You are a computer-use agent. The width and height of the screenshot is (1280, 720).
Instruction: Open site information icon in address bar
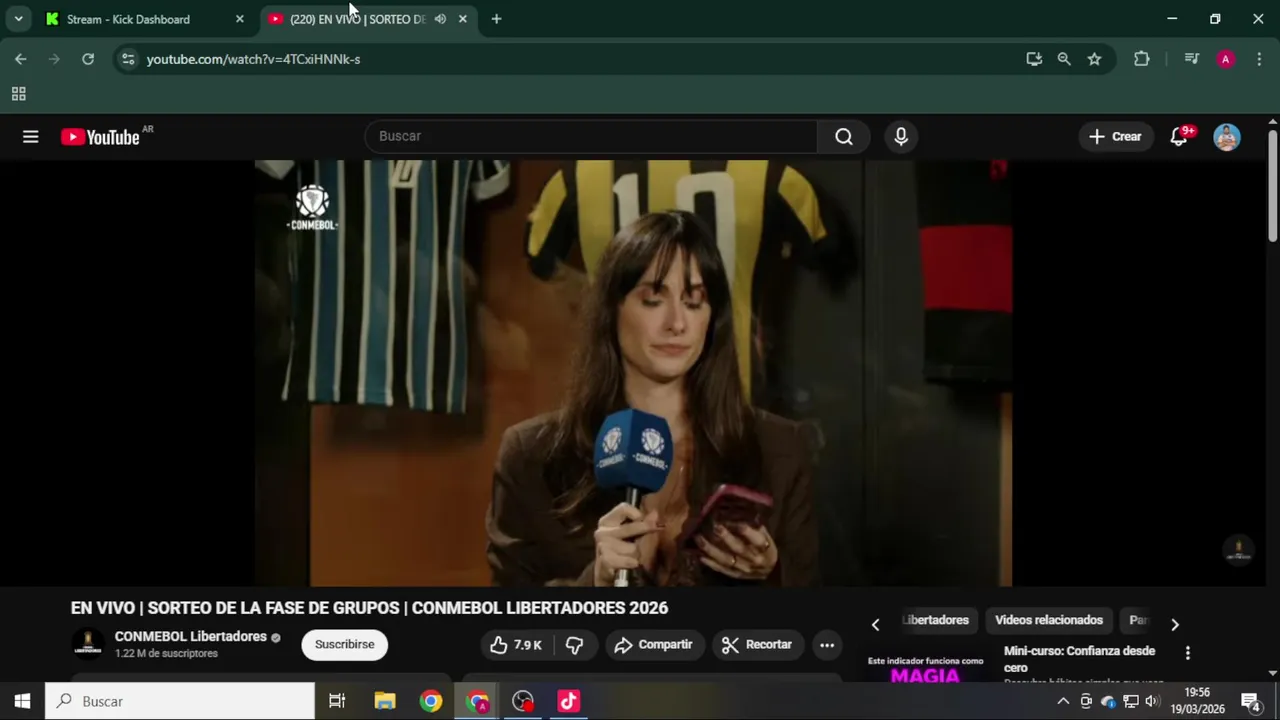(x=127, y=59)
